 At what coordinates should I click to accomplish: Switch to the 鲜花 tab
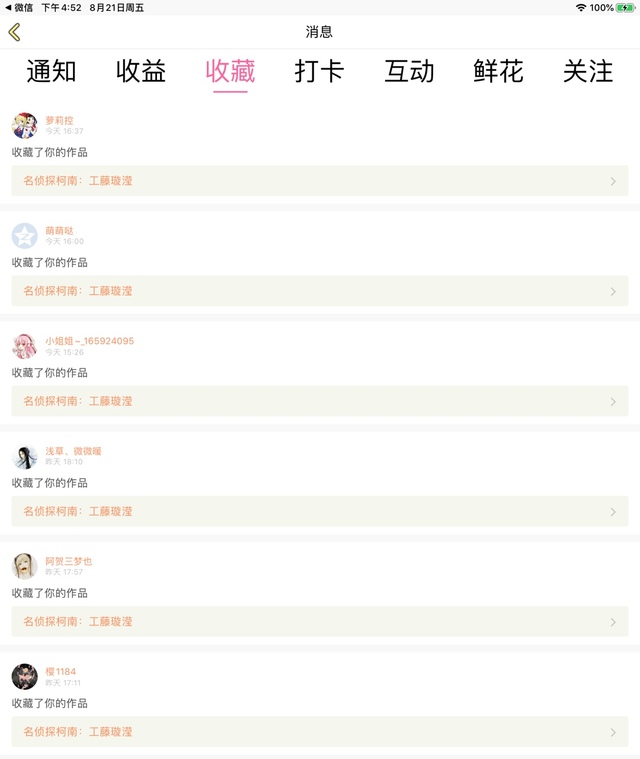[x=498, y=71]
